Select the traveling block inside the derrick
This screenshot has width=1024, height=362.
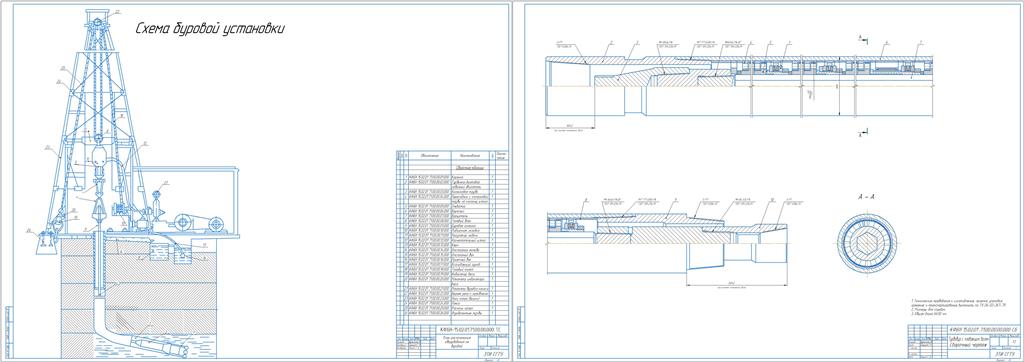[98, 157]
